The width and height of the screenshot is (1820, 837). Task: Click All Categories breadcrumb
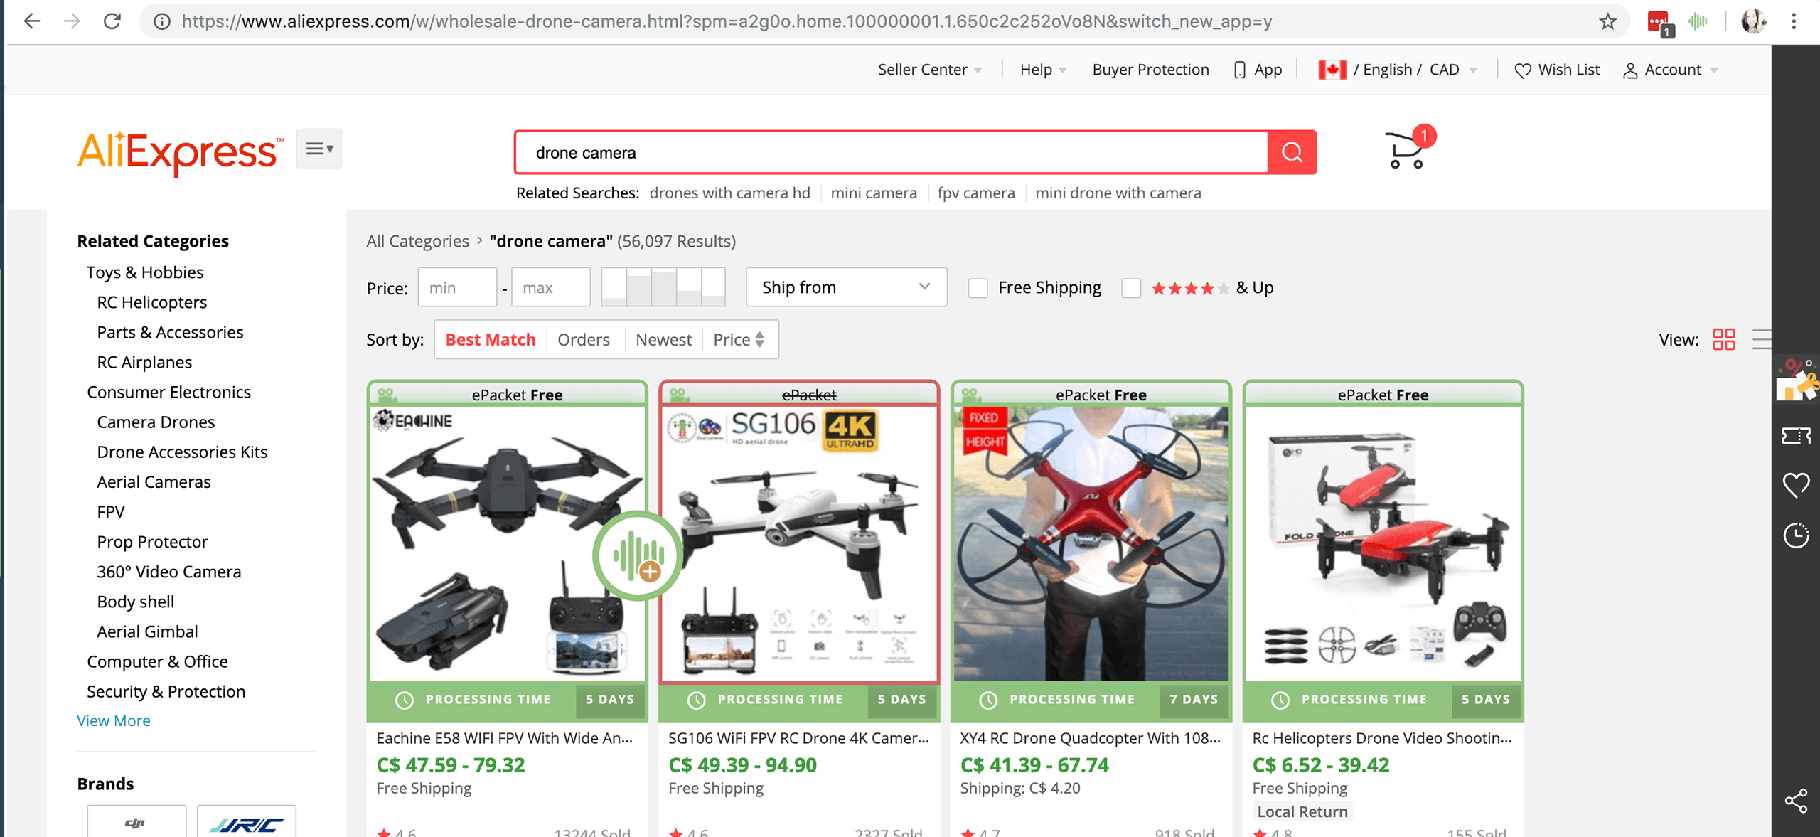[x=418, y=241]
